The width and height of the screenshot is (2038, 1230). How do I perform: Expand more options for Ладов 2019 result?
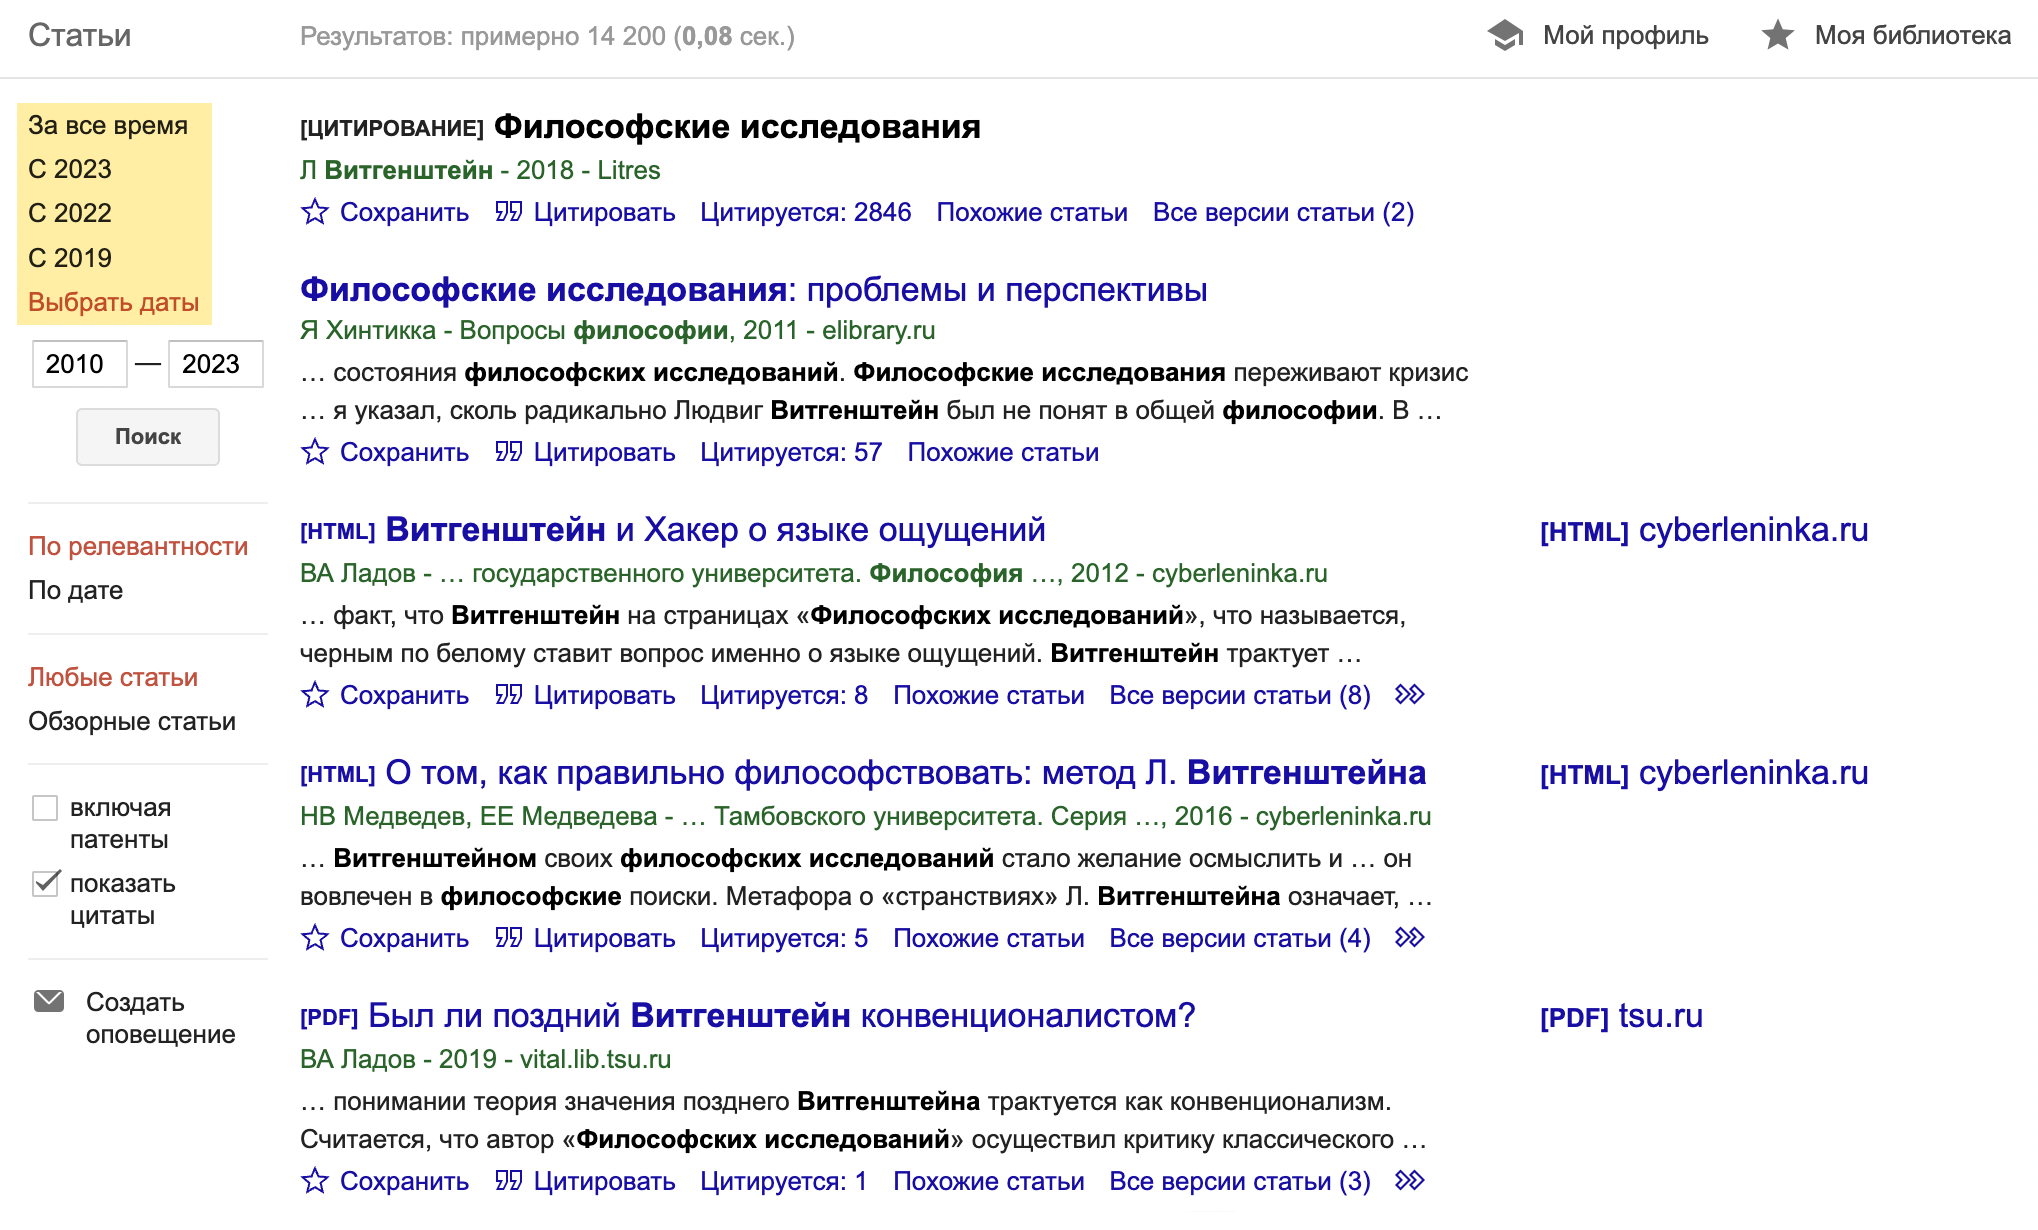point(1410,1181)
